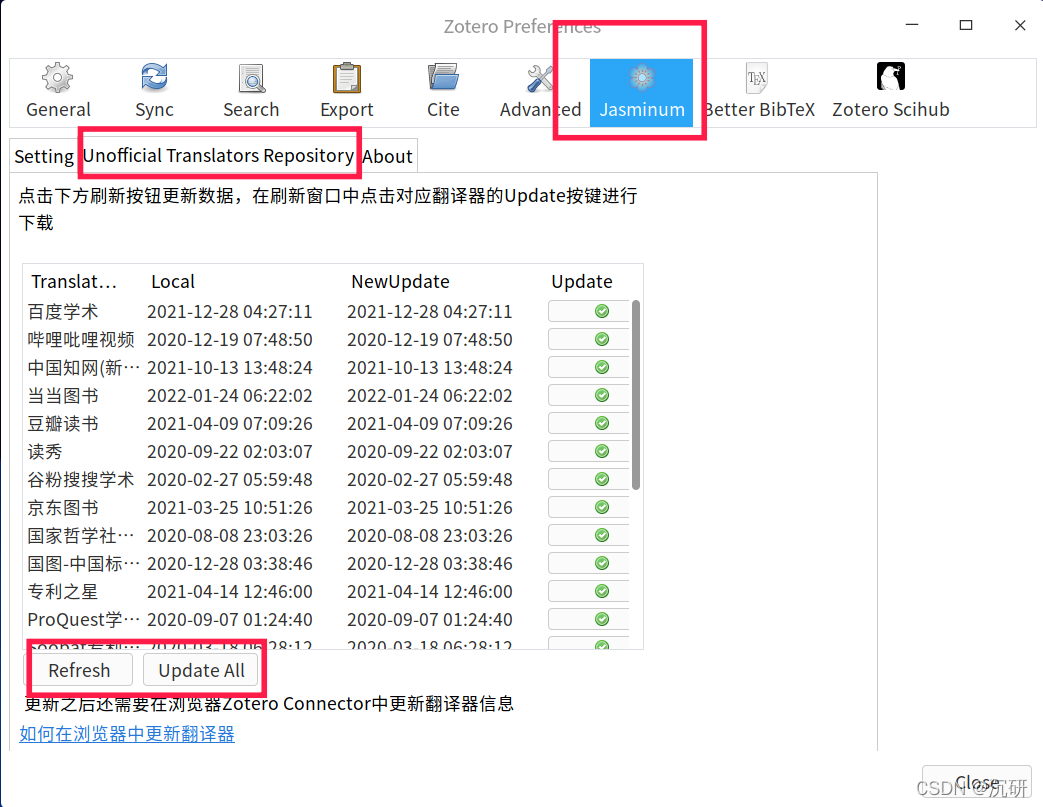
Task: Update the 当当图书 translator
Action: coord(588,395)
